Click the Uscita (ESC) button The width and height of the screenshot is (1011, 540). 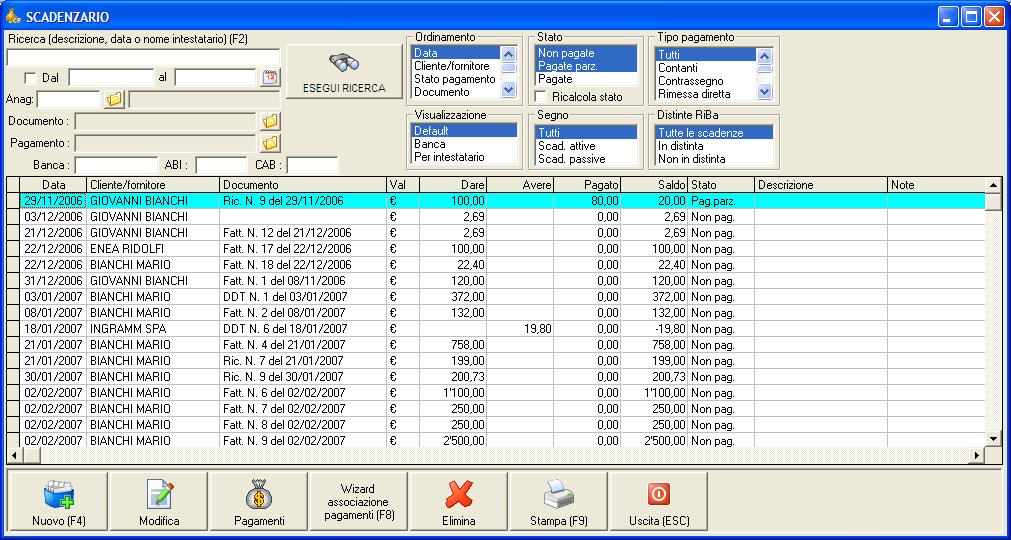(x=658, y=501)
